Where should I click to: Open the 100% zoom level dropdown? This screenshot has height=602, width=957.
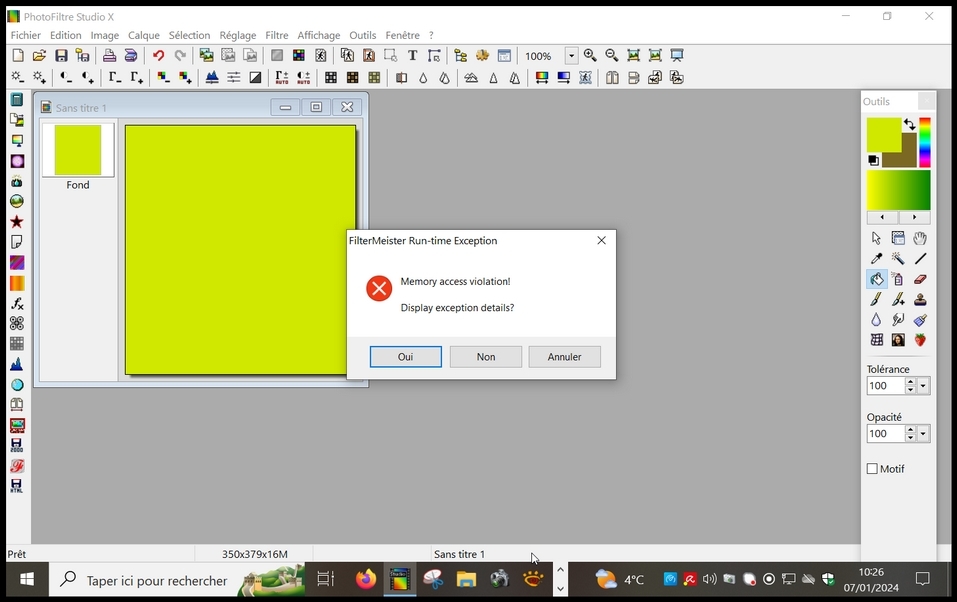(571, 56)
